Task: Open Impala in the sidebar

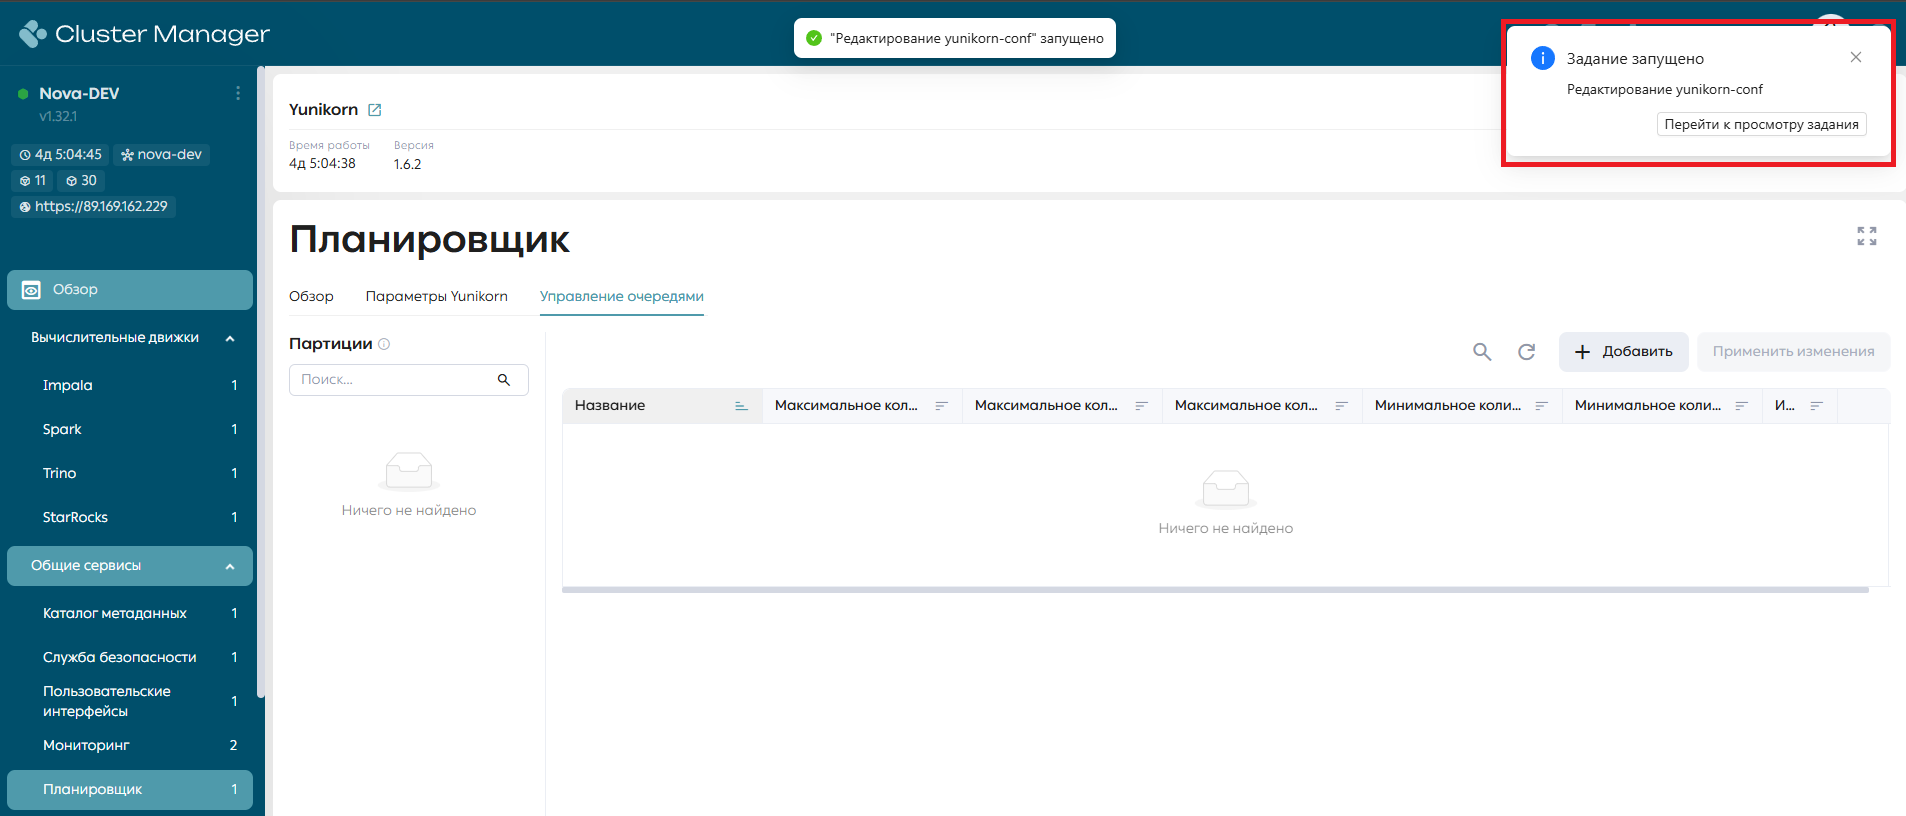Action: click(x=130, y=385)
